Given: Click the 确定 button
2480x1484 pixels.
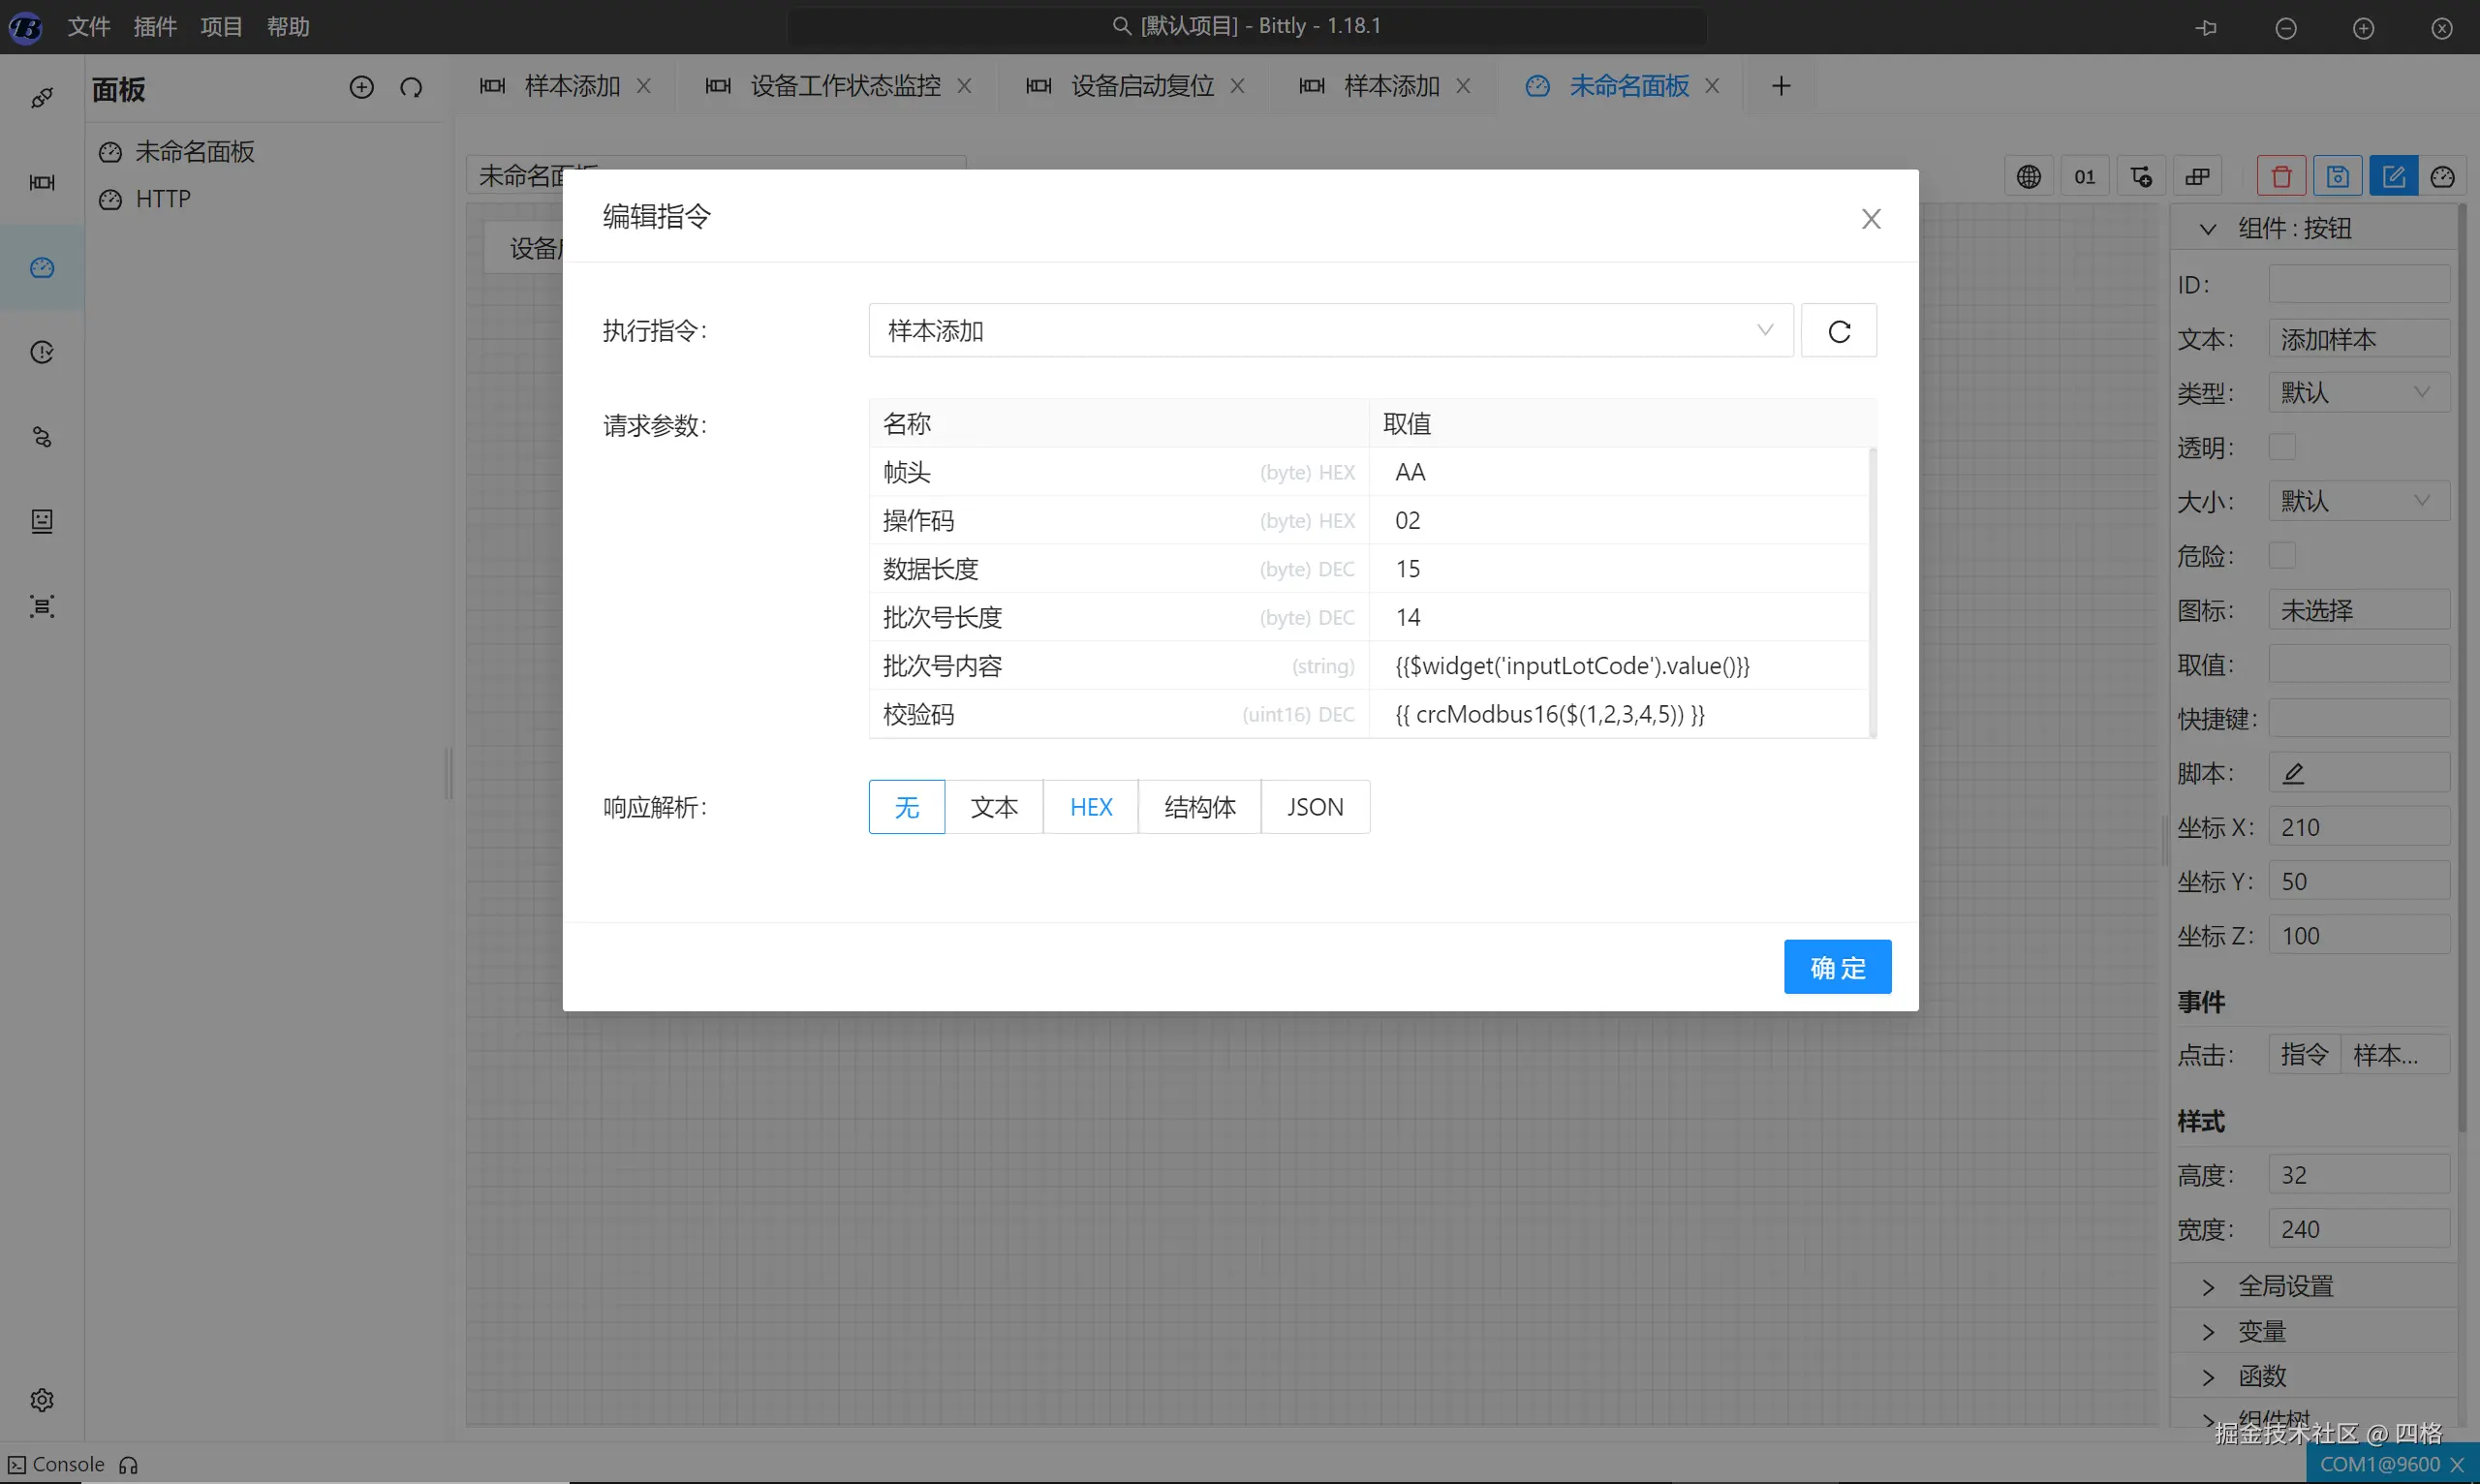Looking at the screenshot, I should tap(1837, 967).
